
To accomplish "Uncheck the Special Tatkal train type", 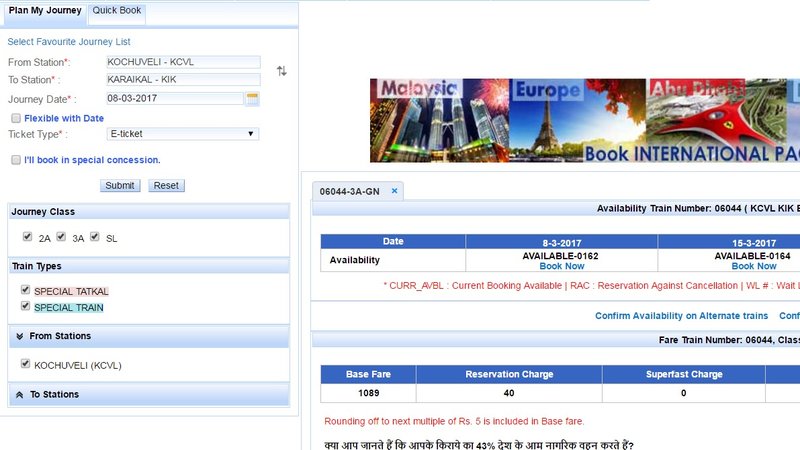I will coord(26,291).
